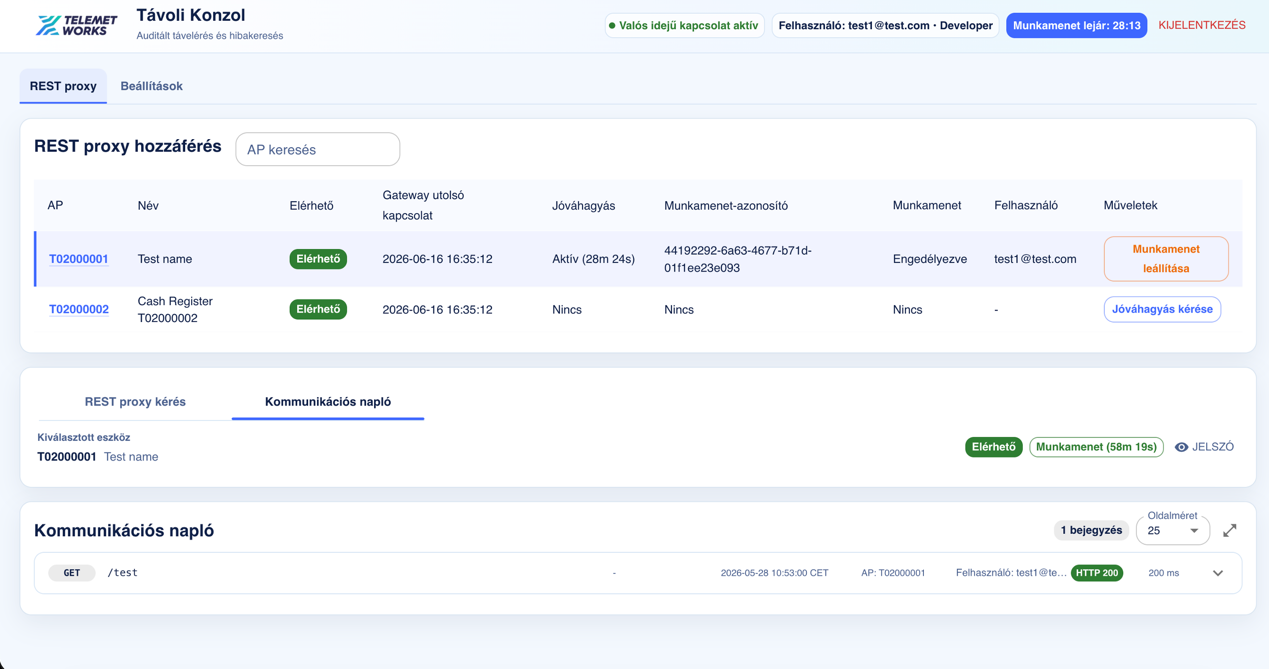Click the Cash Register T02000002 name cell
Image resolution: width=1269 pixels, height=669 pixels.
pos(175,309)
